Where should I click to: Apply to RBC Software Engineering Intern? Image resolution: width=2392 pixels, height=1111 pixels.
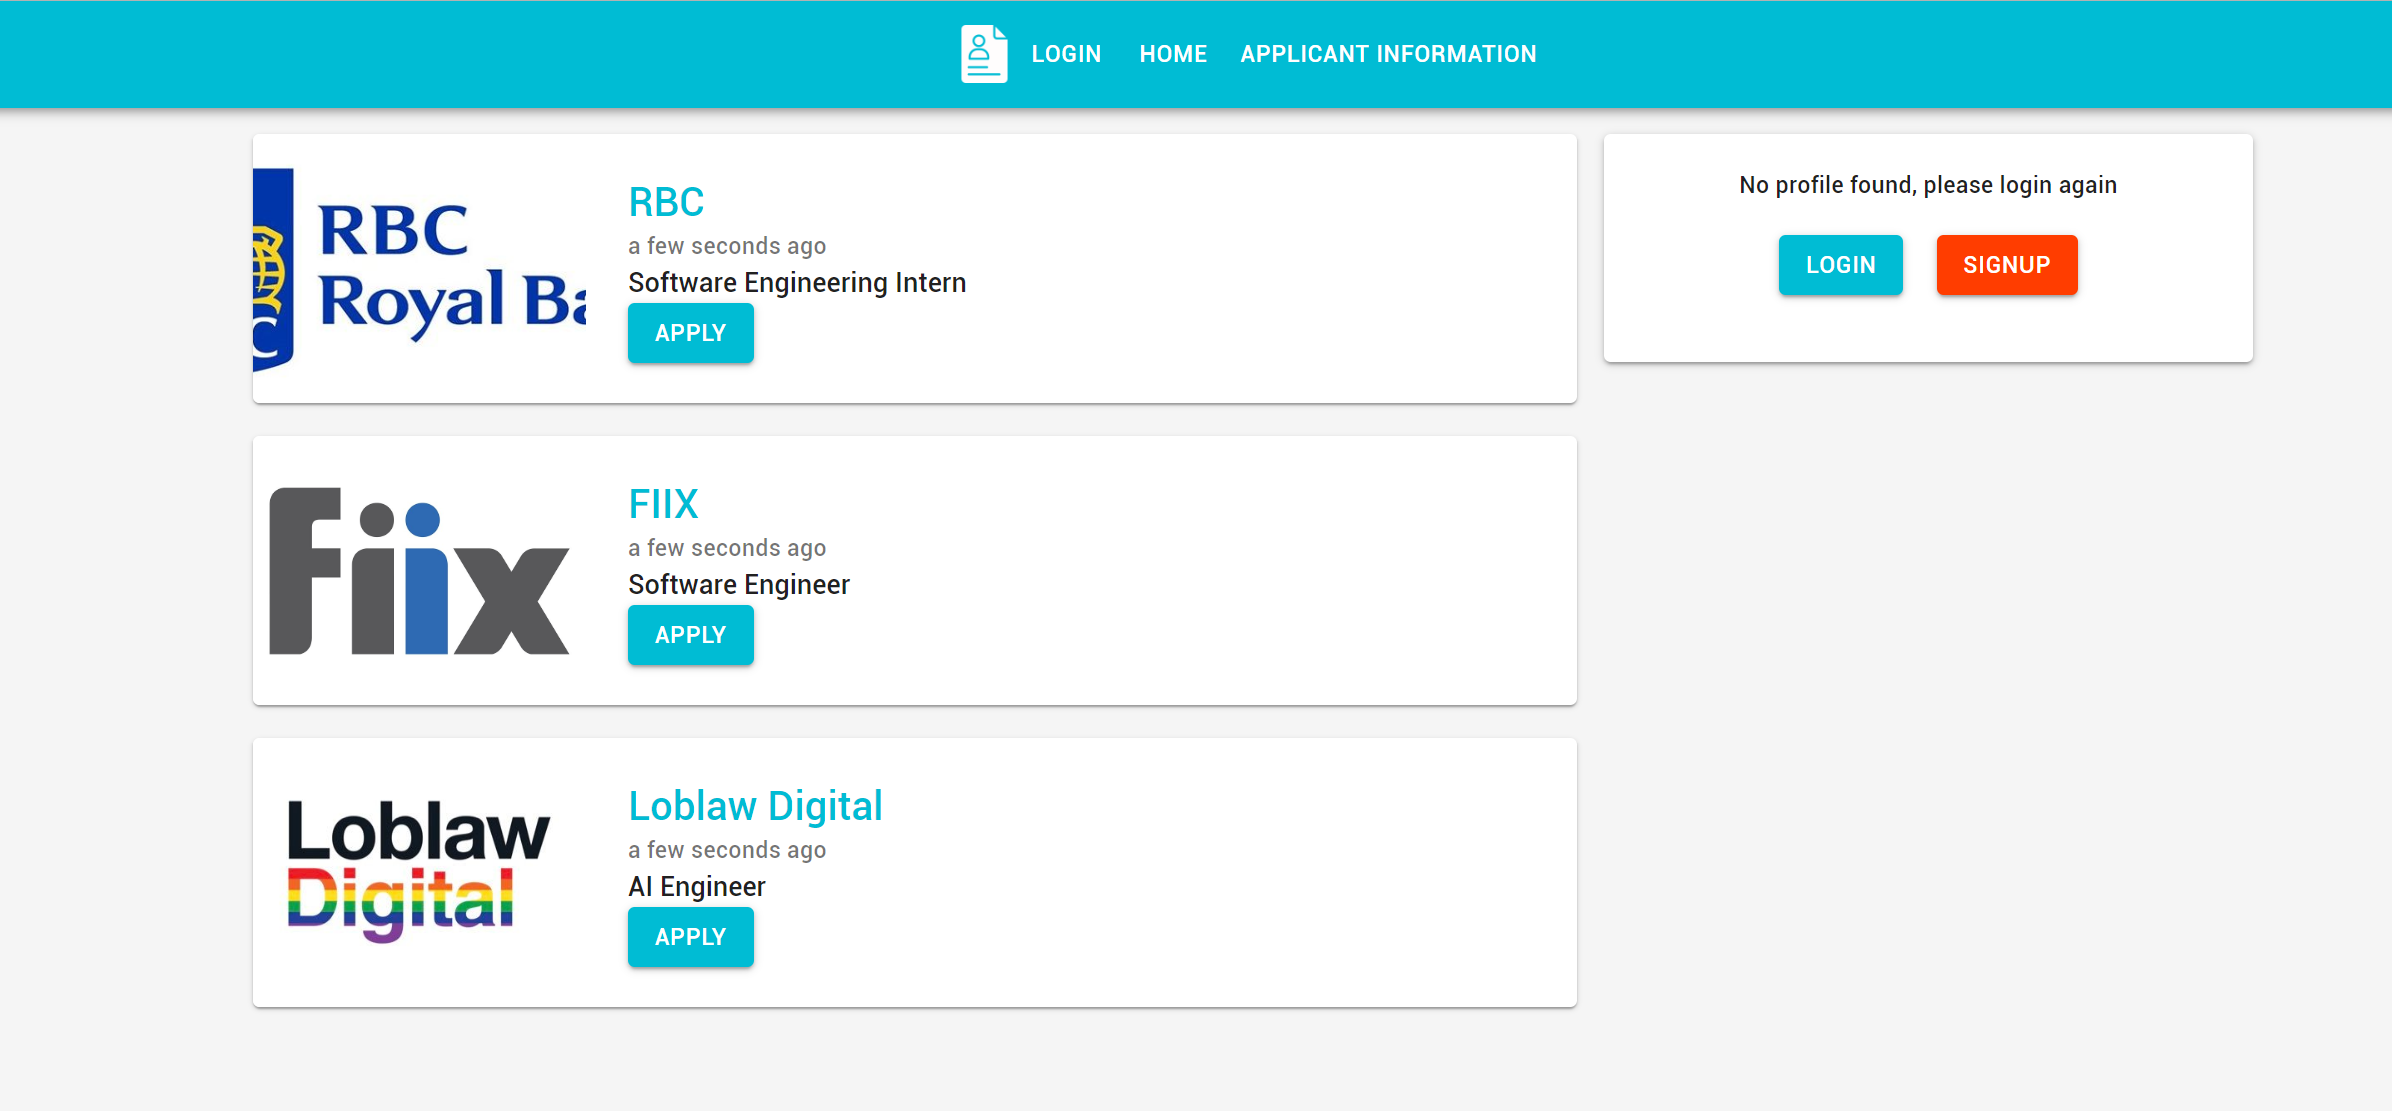pos(690,333)
